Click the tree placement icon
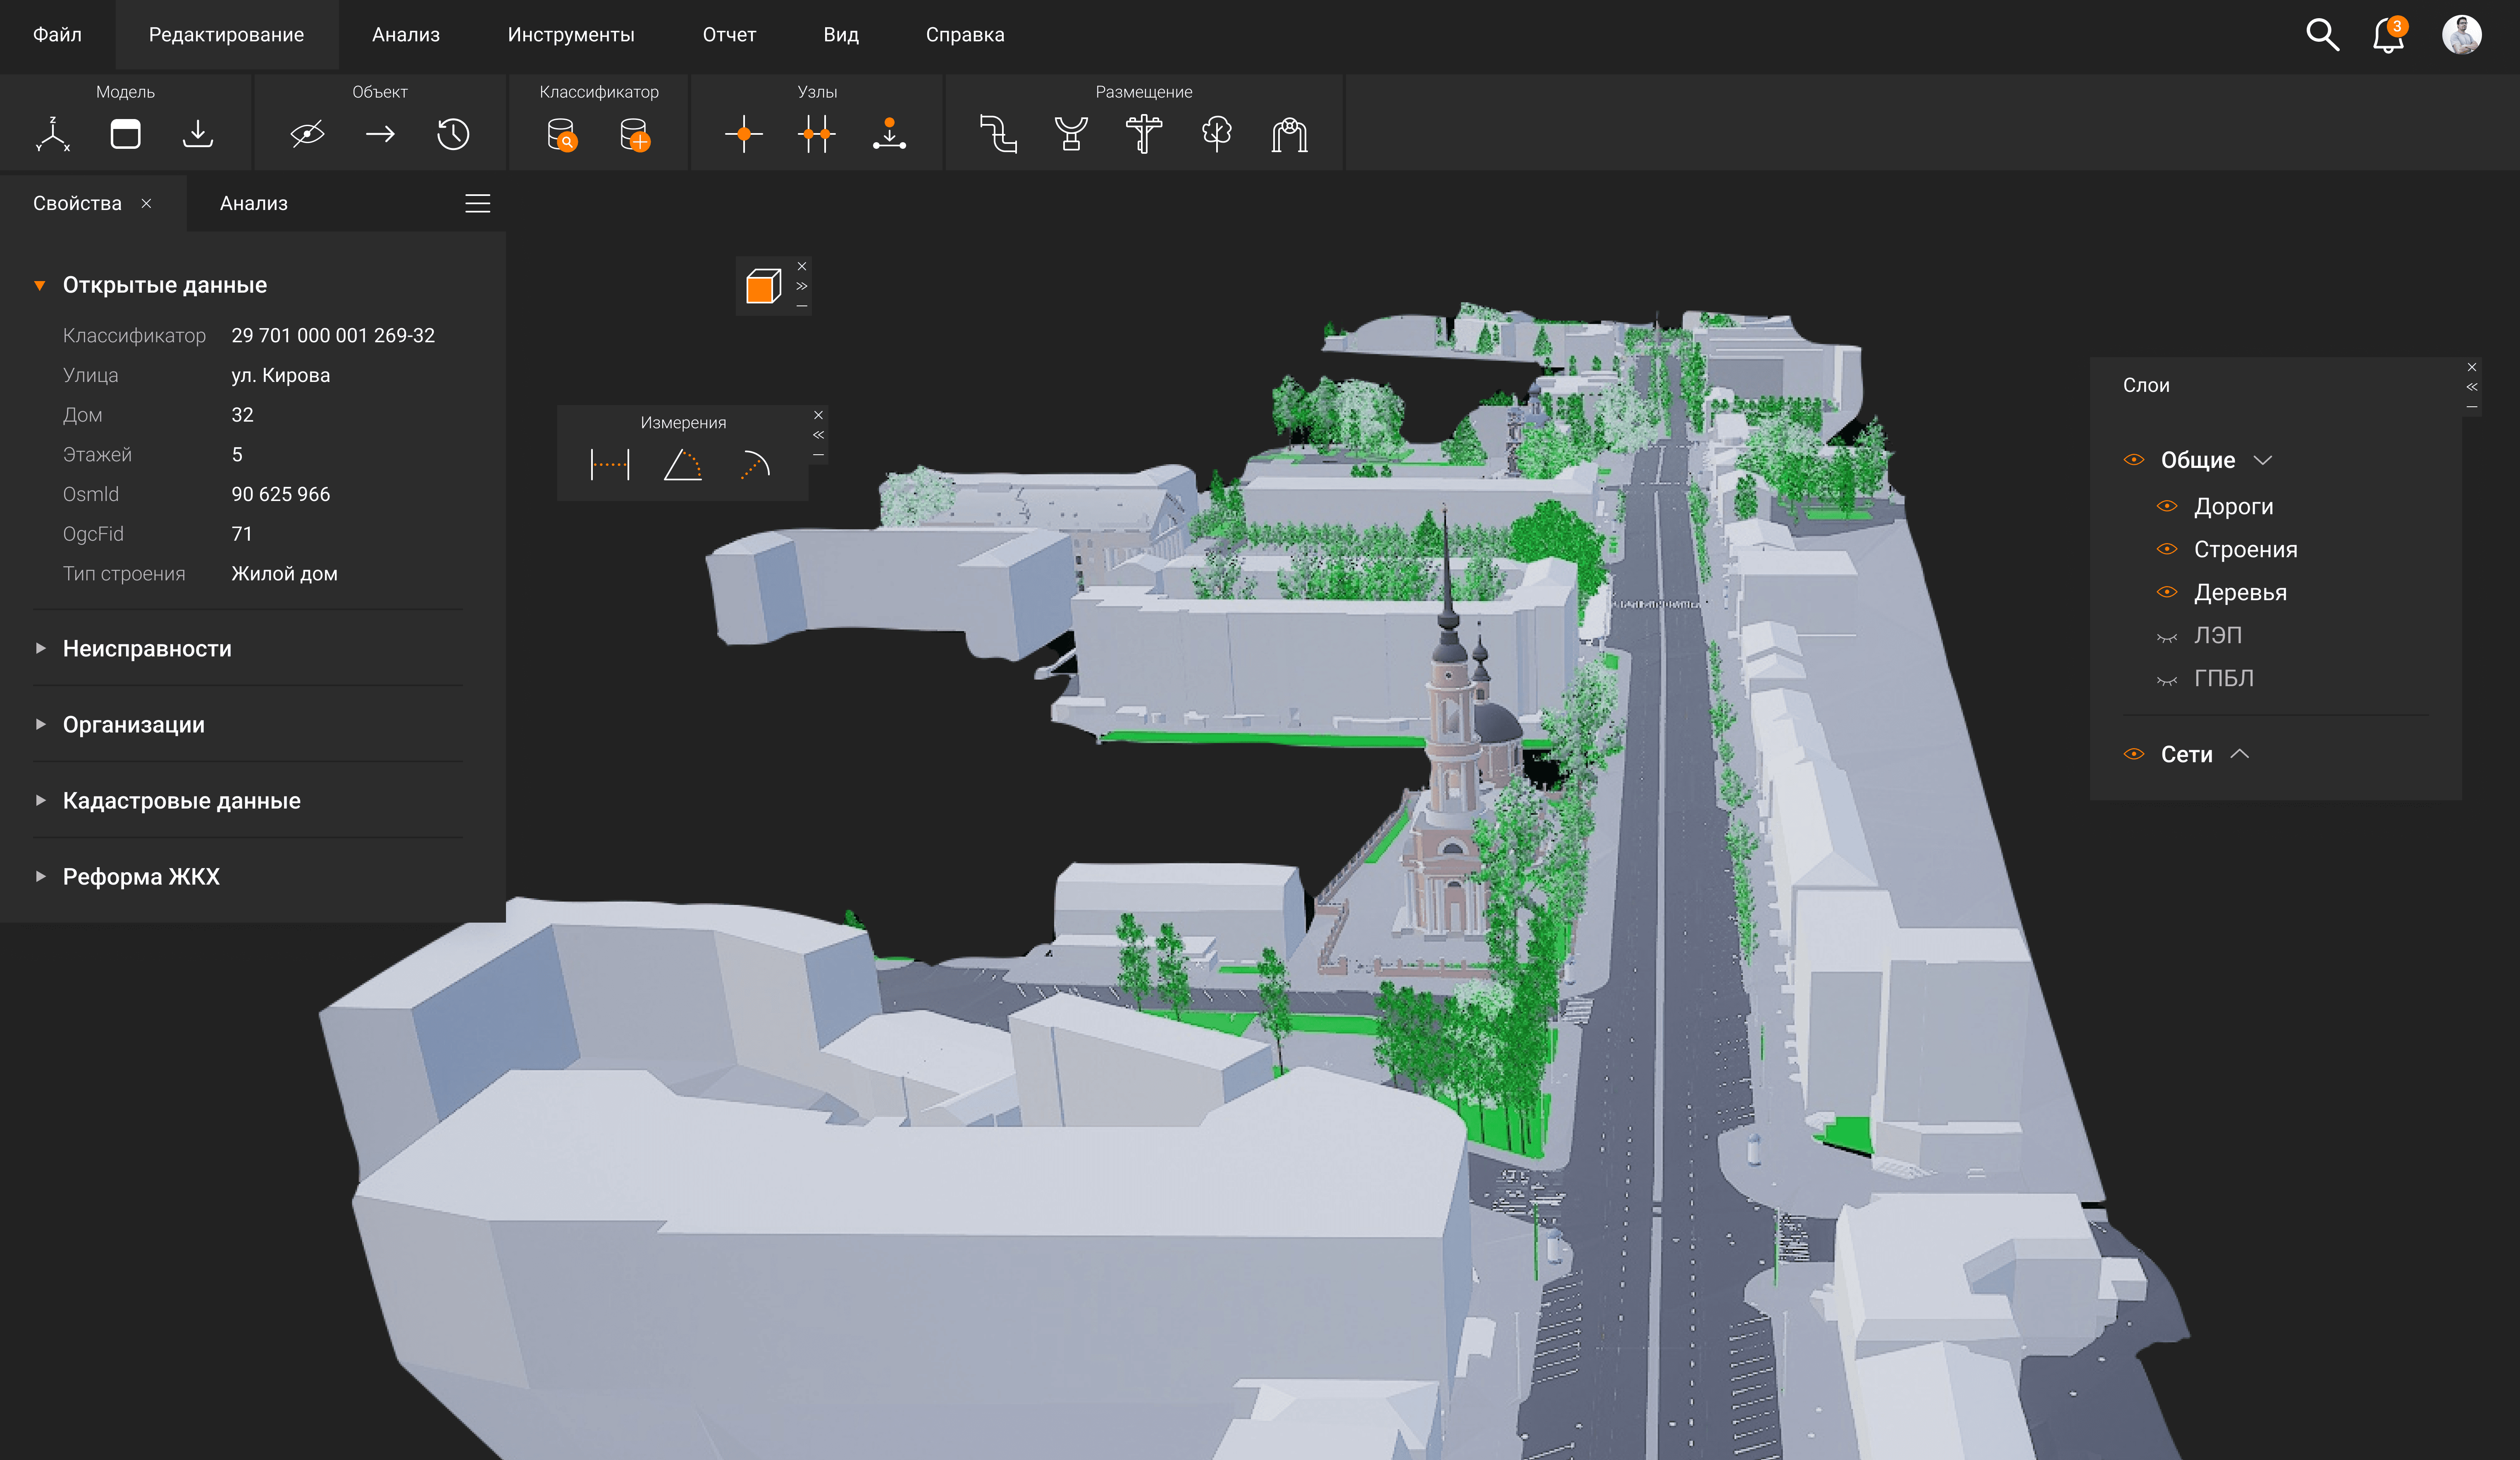This screenshot has height=1460, width=2520. click(1216, 134)
